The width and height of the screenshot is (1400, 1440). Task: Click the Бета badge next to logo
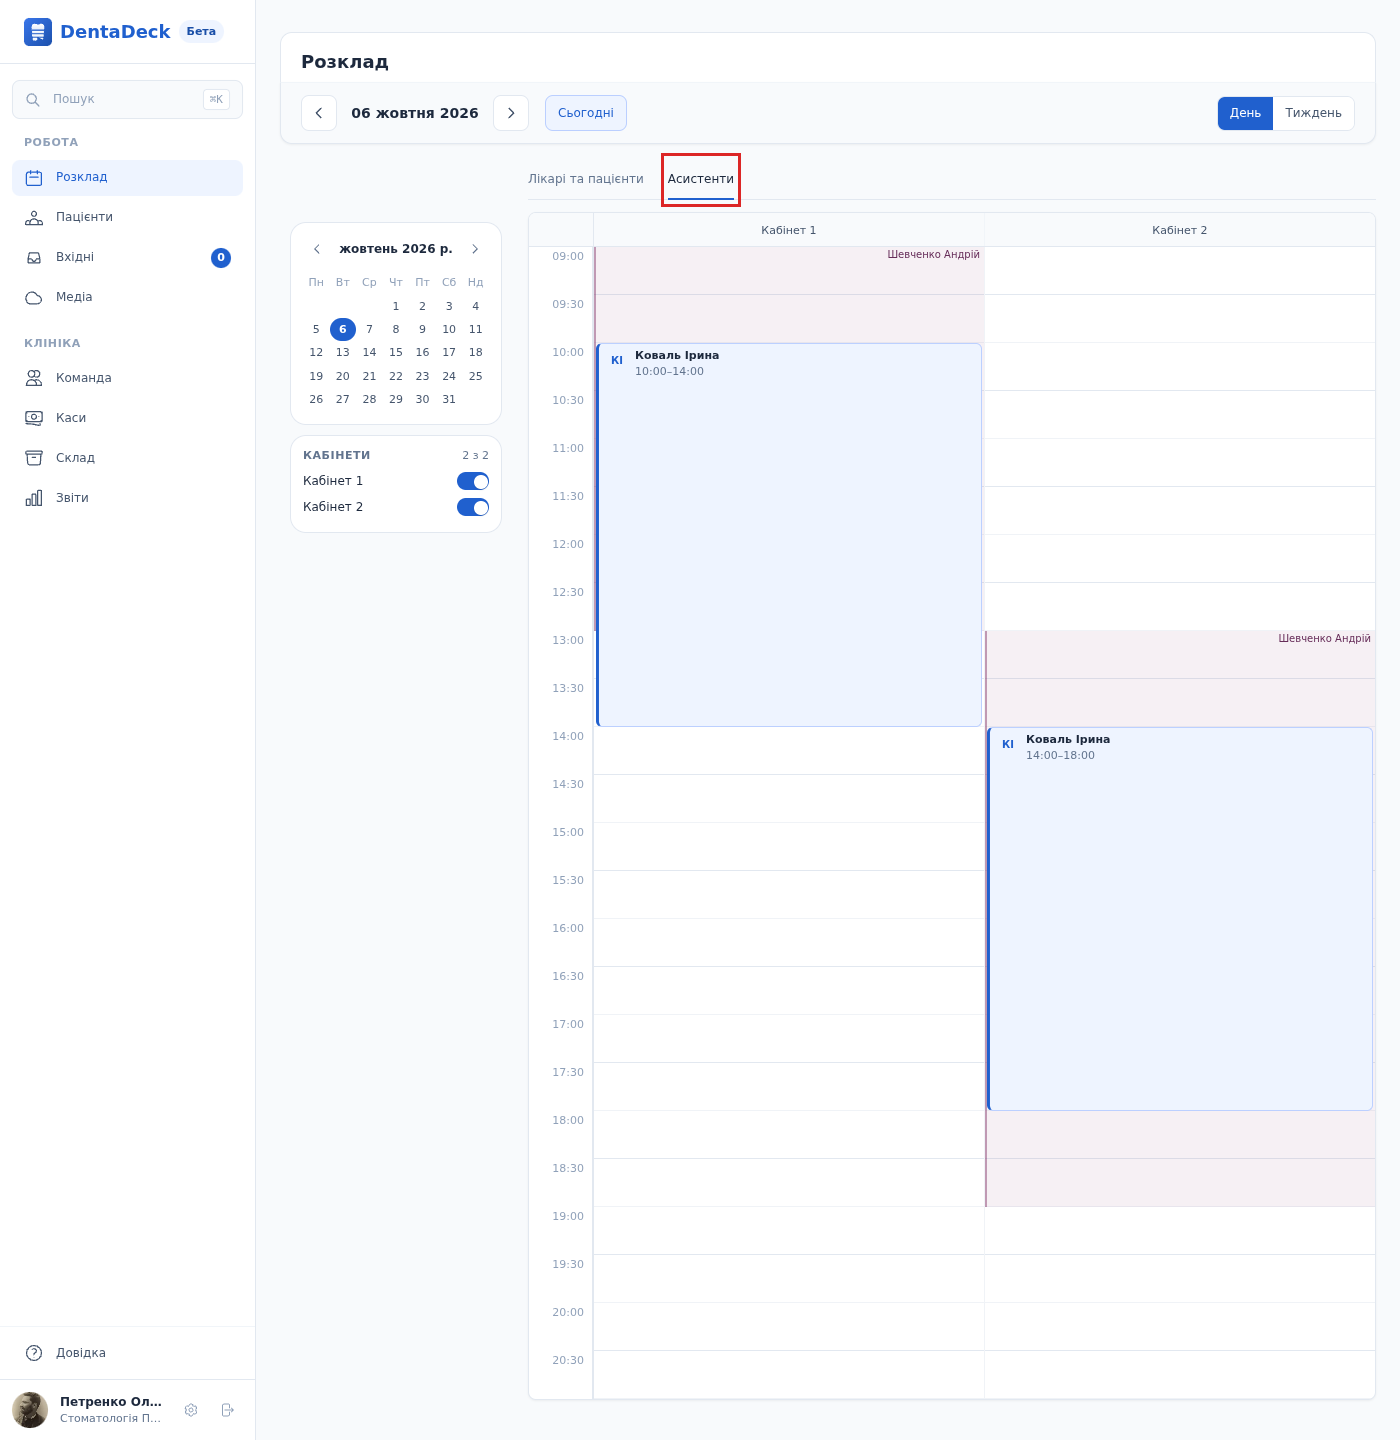[201, 32]
